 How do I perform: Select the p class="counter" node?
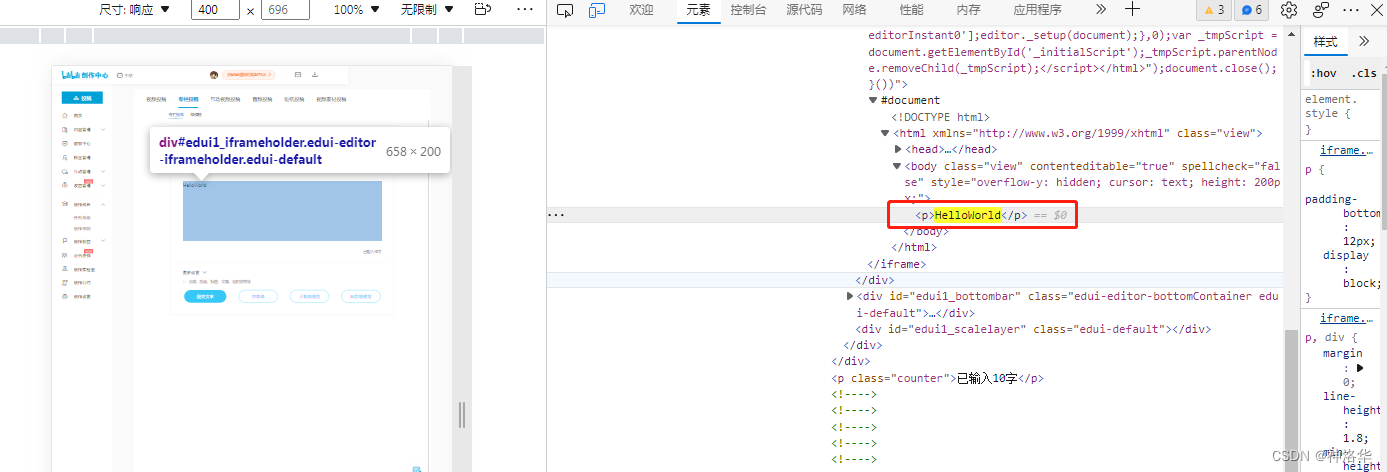click(x=938, y=378)
